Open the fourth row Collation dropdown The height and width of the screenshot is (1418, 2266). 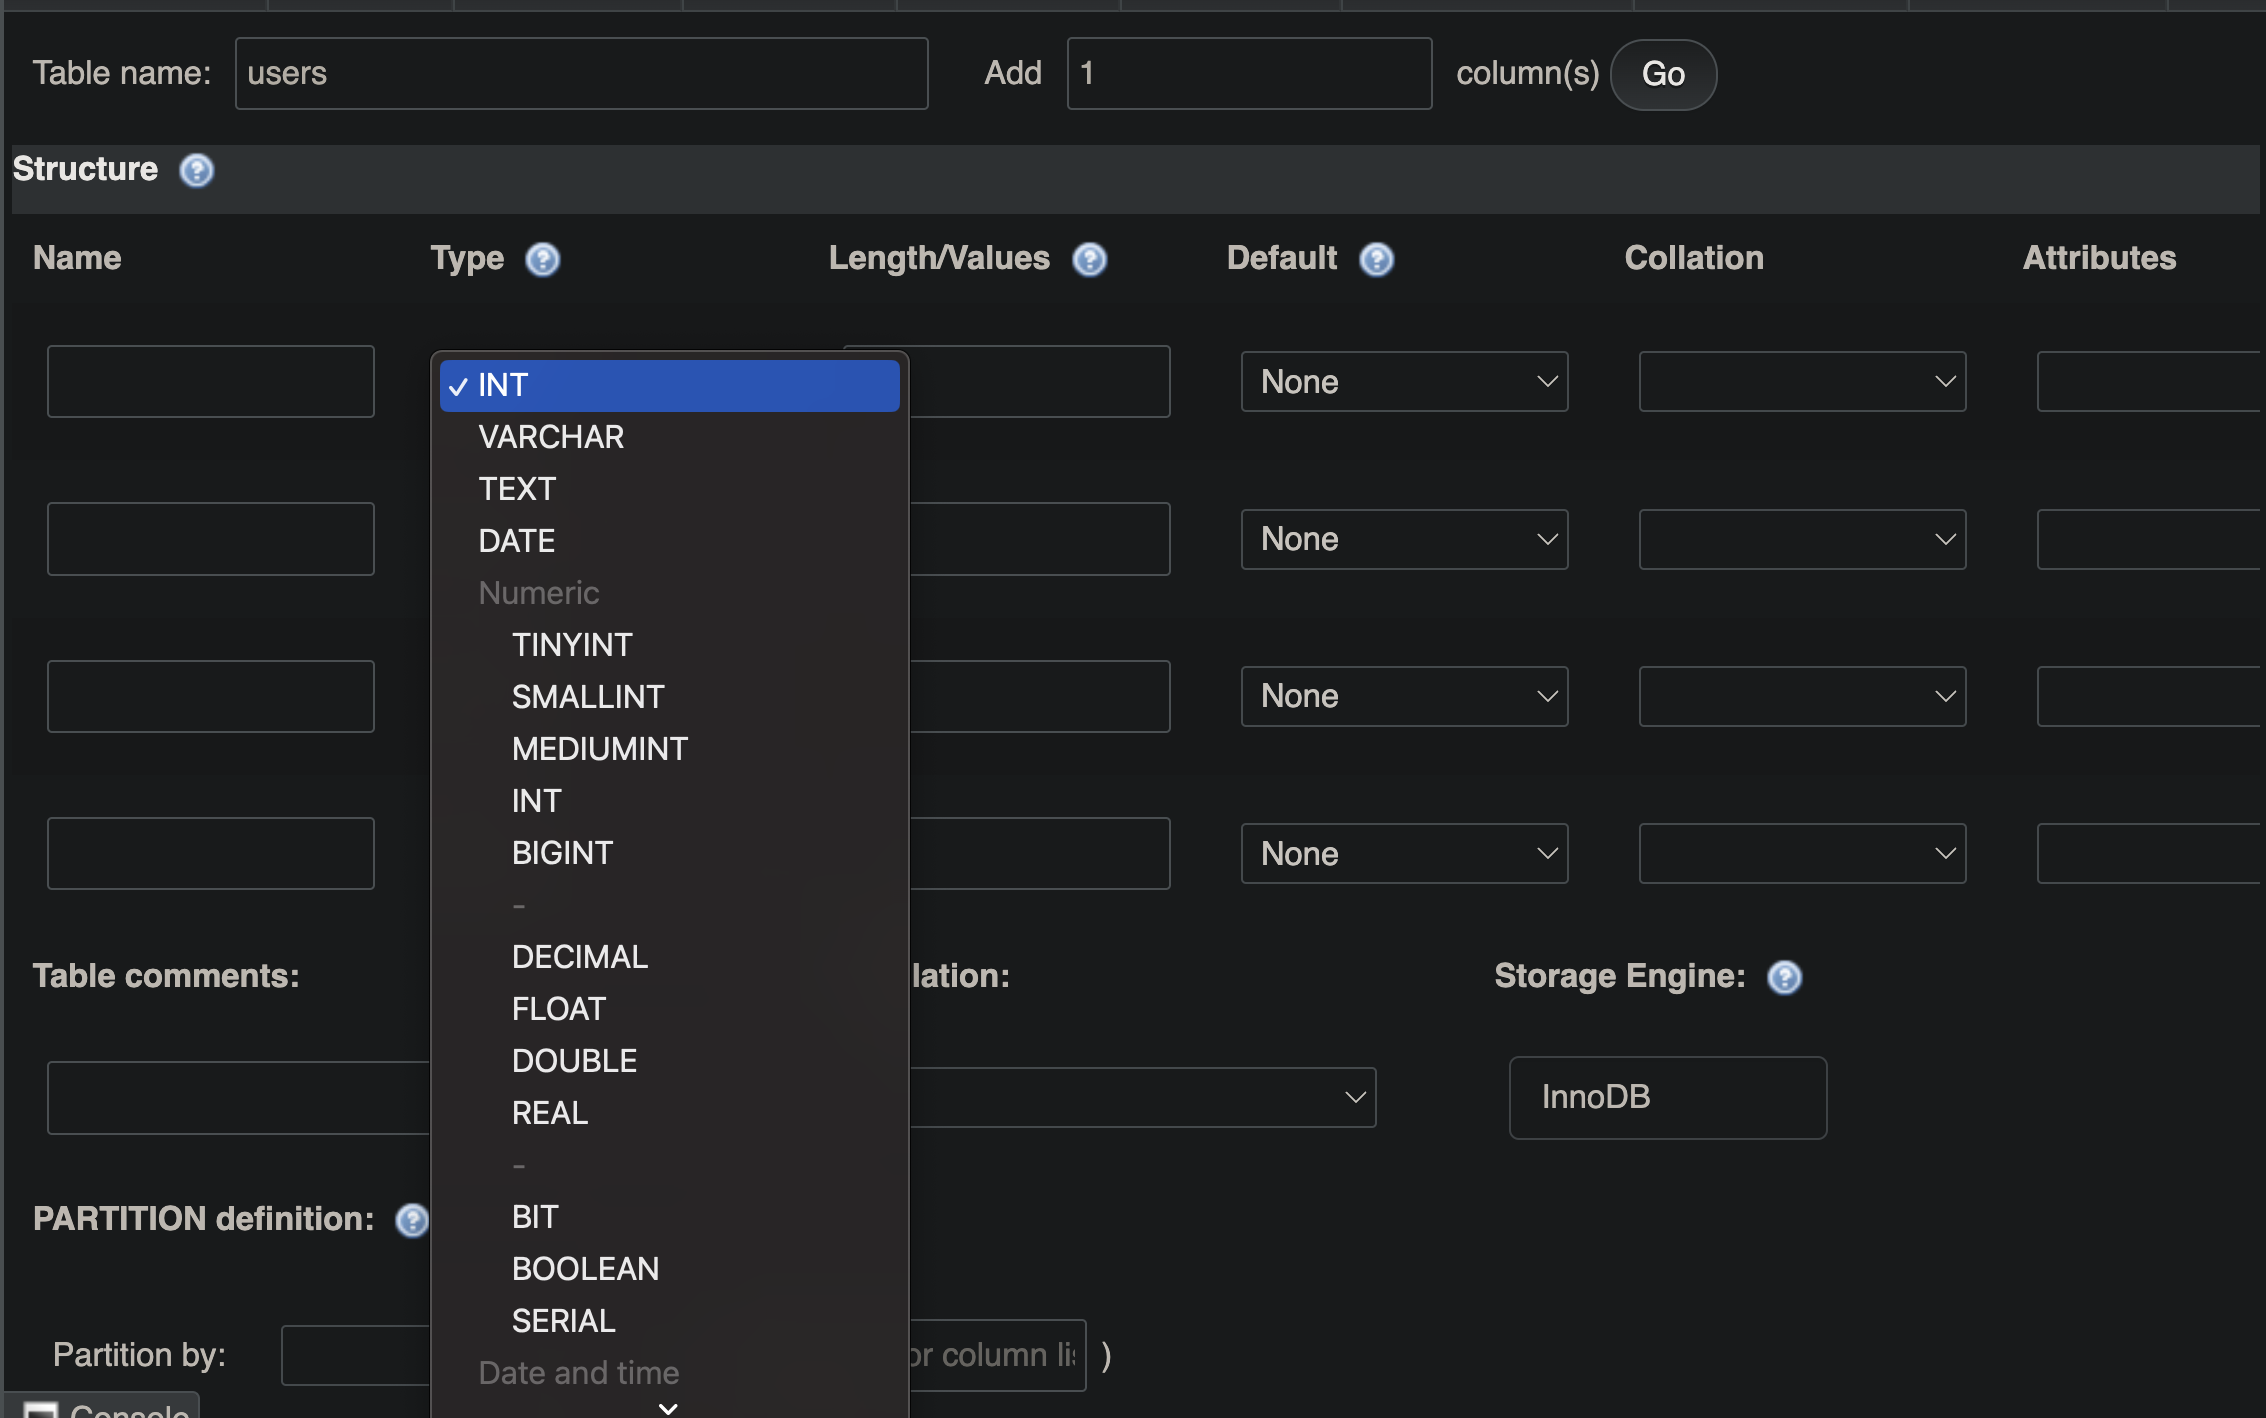point(1802,853)
